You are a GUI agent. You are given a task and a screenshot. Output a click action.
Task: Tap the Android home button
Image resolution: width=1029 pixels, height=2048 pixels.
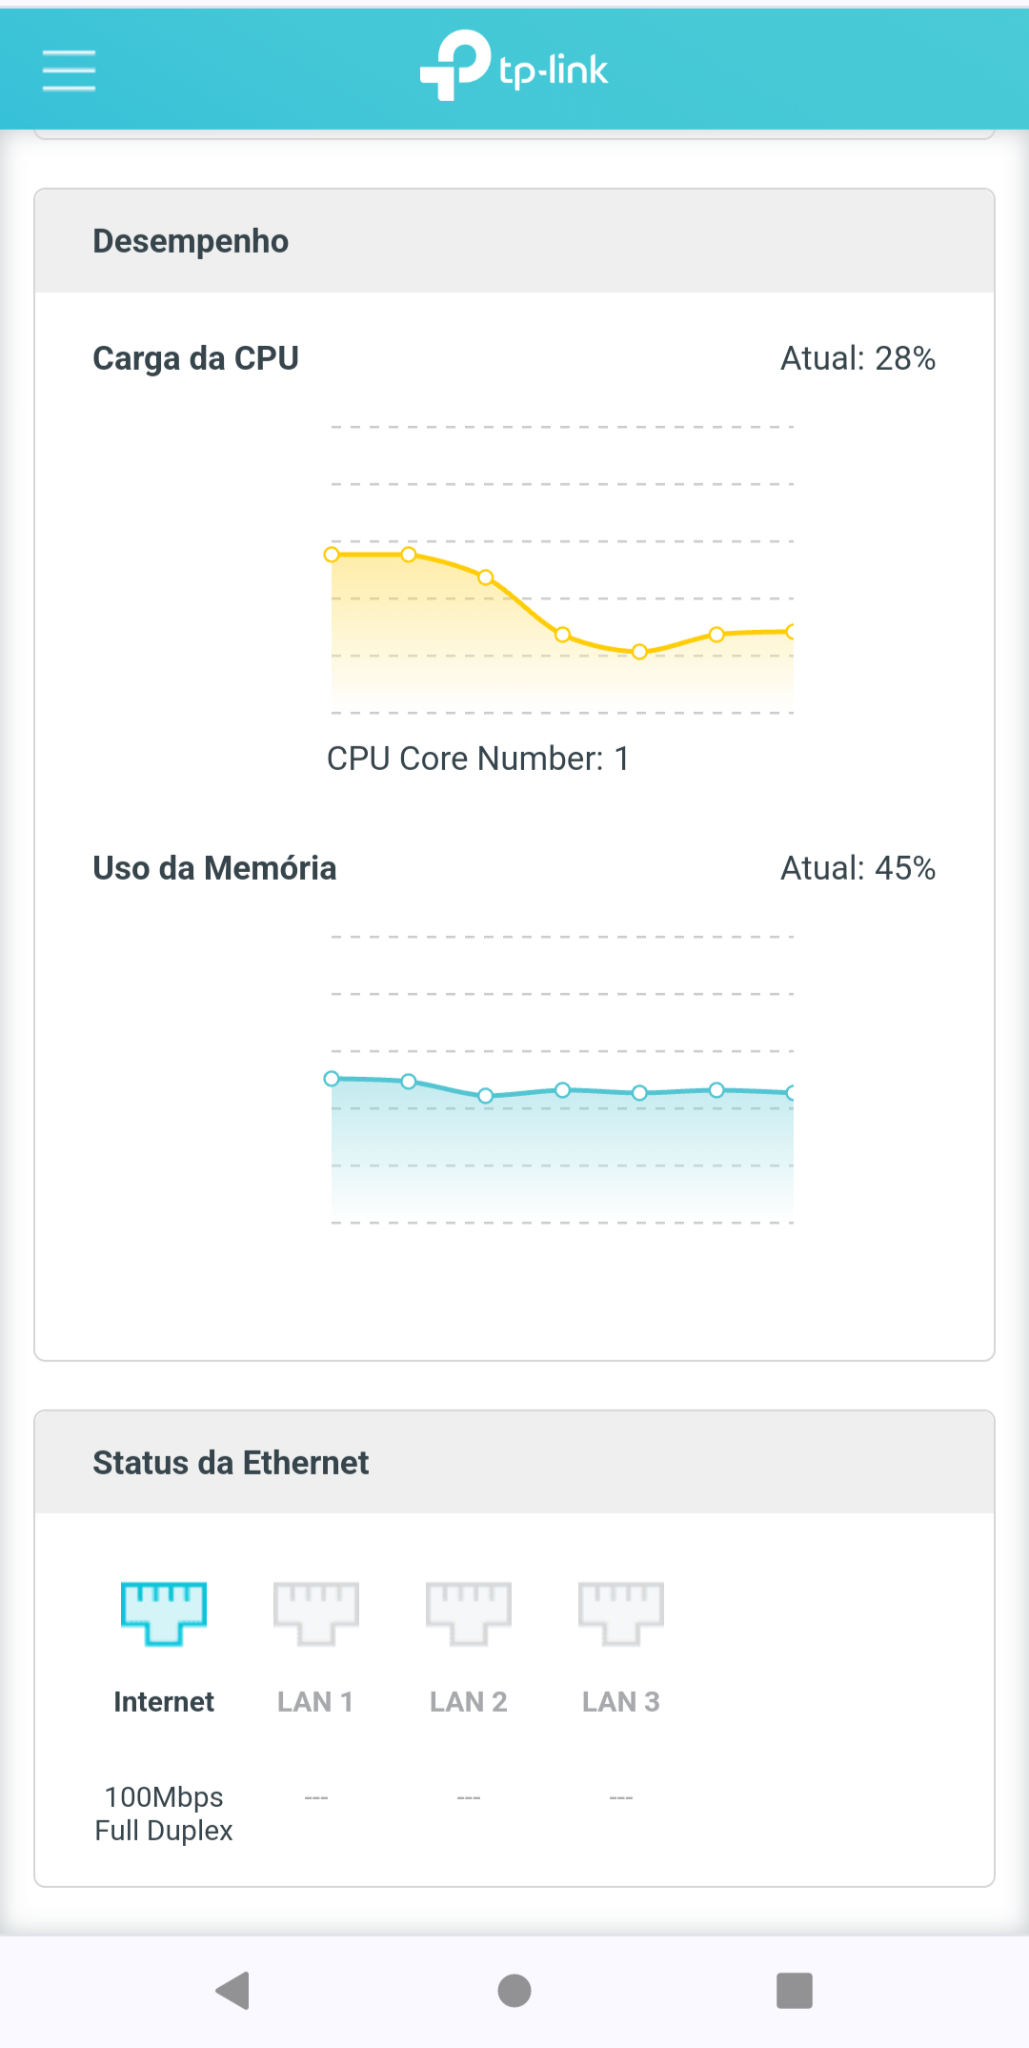[514, 1990]
